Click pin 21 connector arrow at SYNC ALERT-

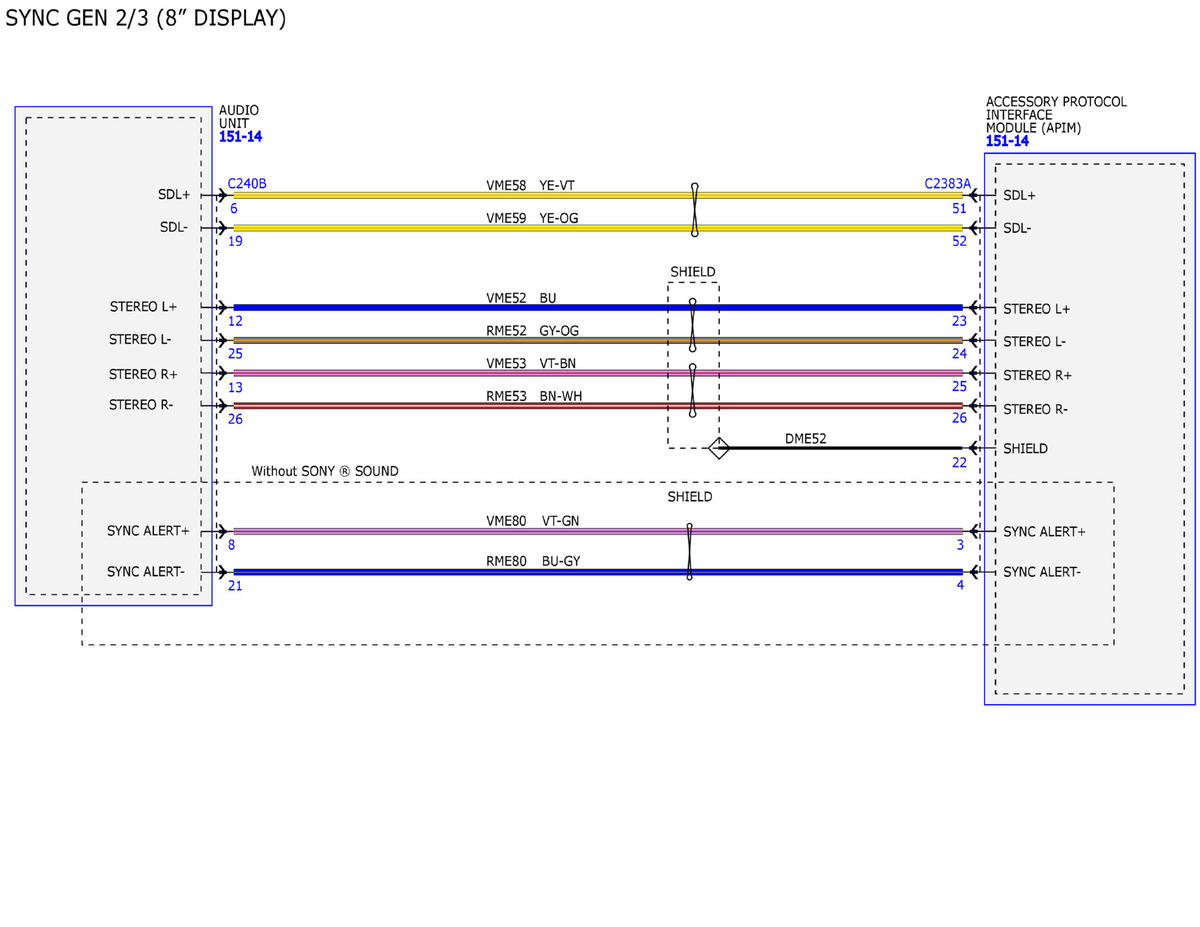point(222,572)
